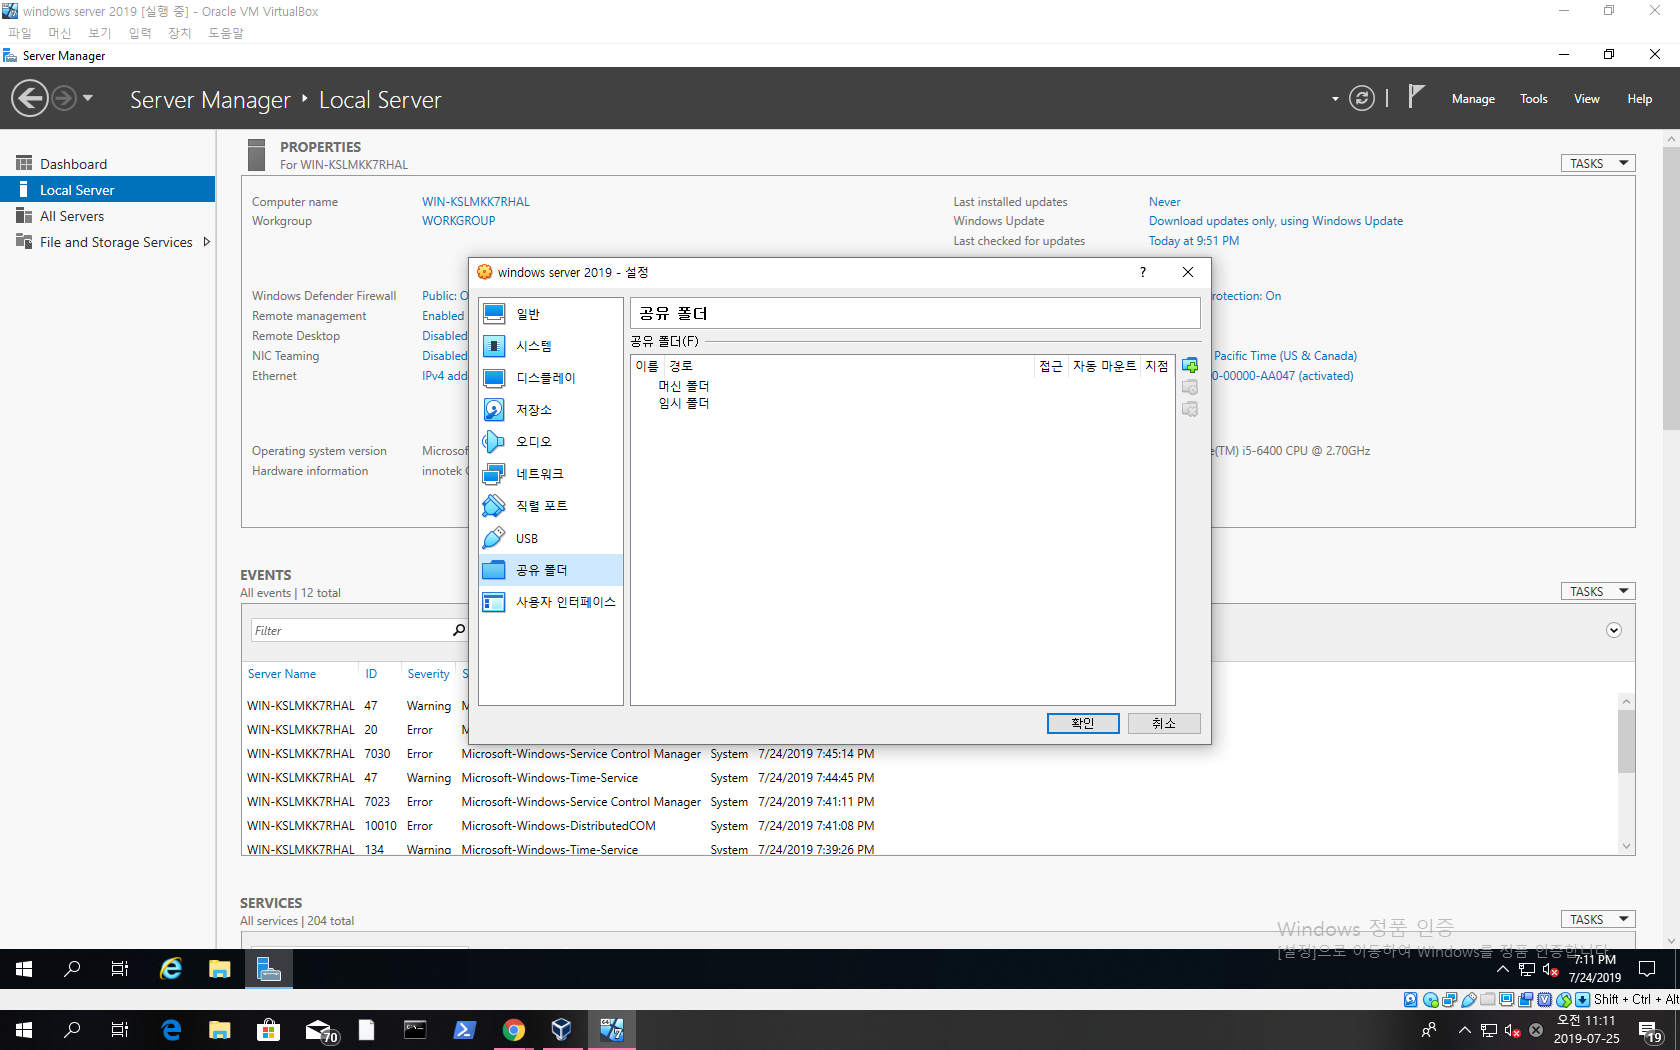The width and height of the screenshot is (1680, 1050).
Task: Select the 공유 폴더 (Shared Folders) category
Action: coord(551,570)
